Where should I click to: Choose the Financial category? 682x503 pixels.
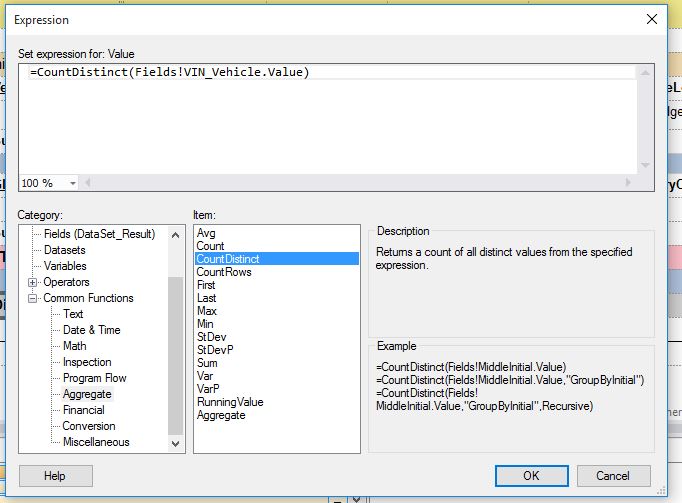point(84,410)
